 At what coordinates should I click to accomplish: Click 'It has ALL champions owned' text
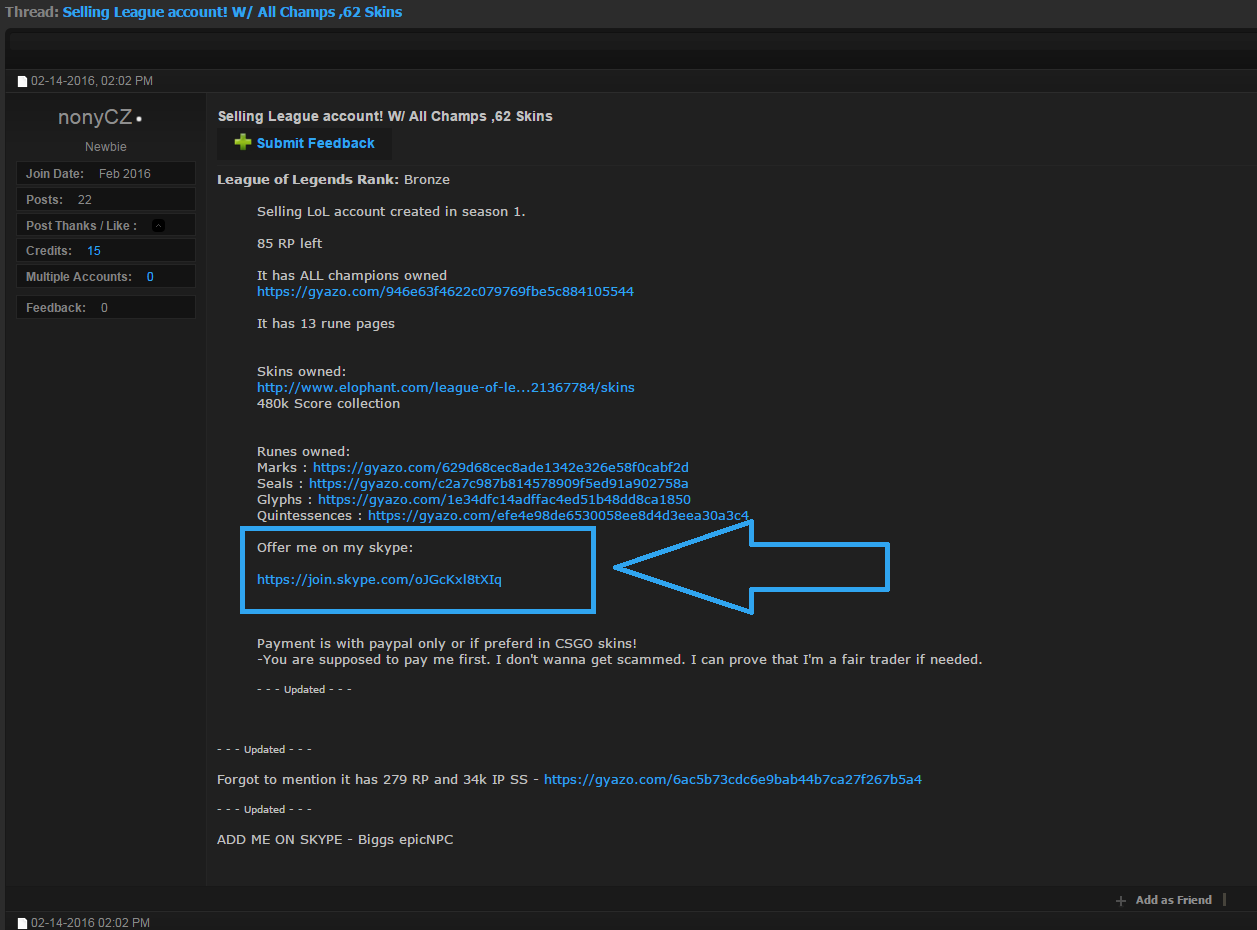point(352,276)
